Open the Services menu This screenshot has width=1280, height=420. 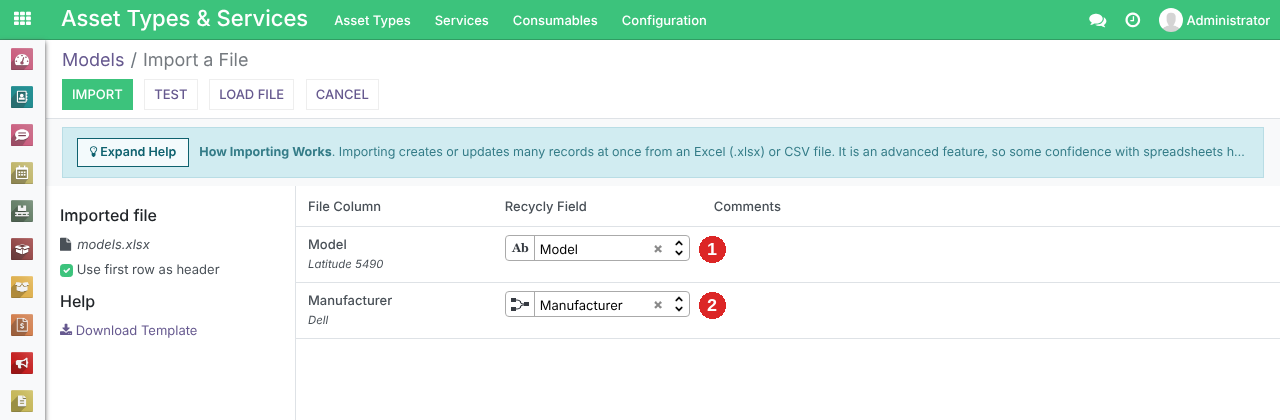pos(462,20)
